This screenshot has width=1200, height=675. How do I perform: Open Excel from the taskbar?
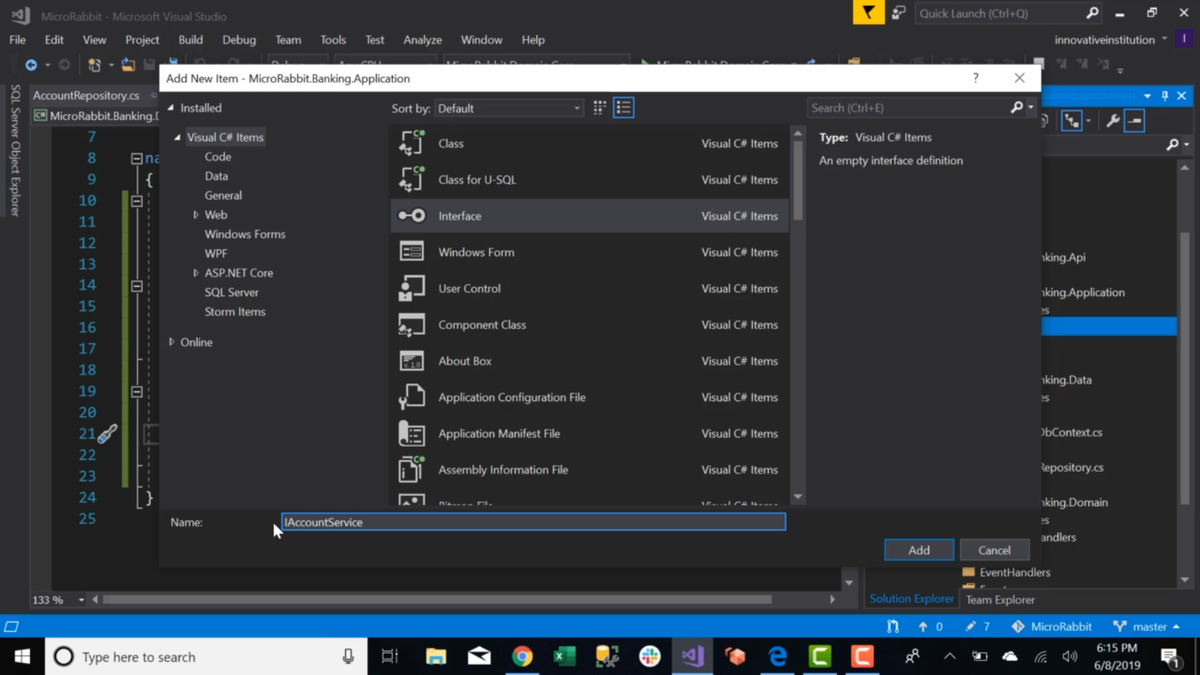[x=564, y=657]
